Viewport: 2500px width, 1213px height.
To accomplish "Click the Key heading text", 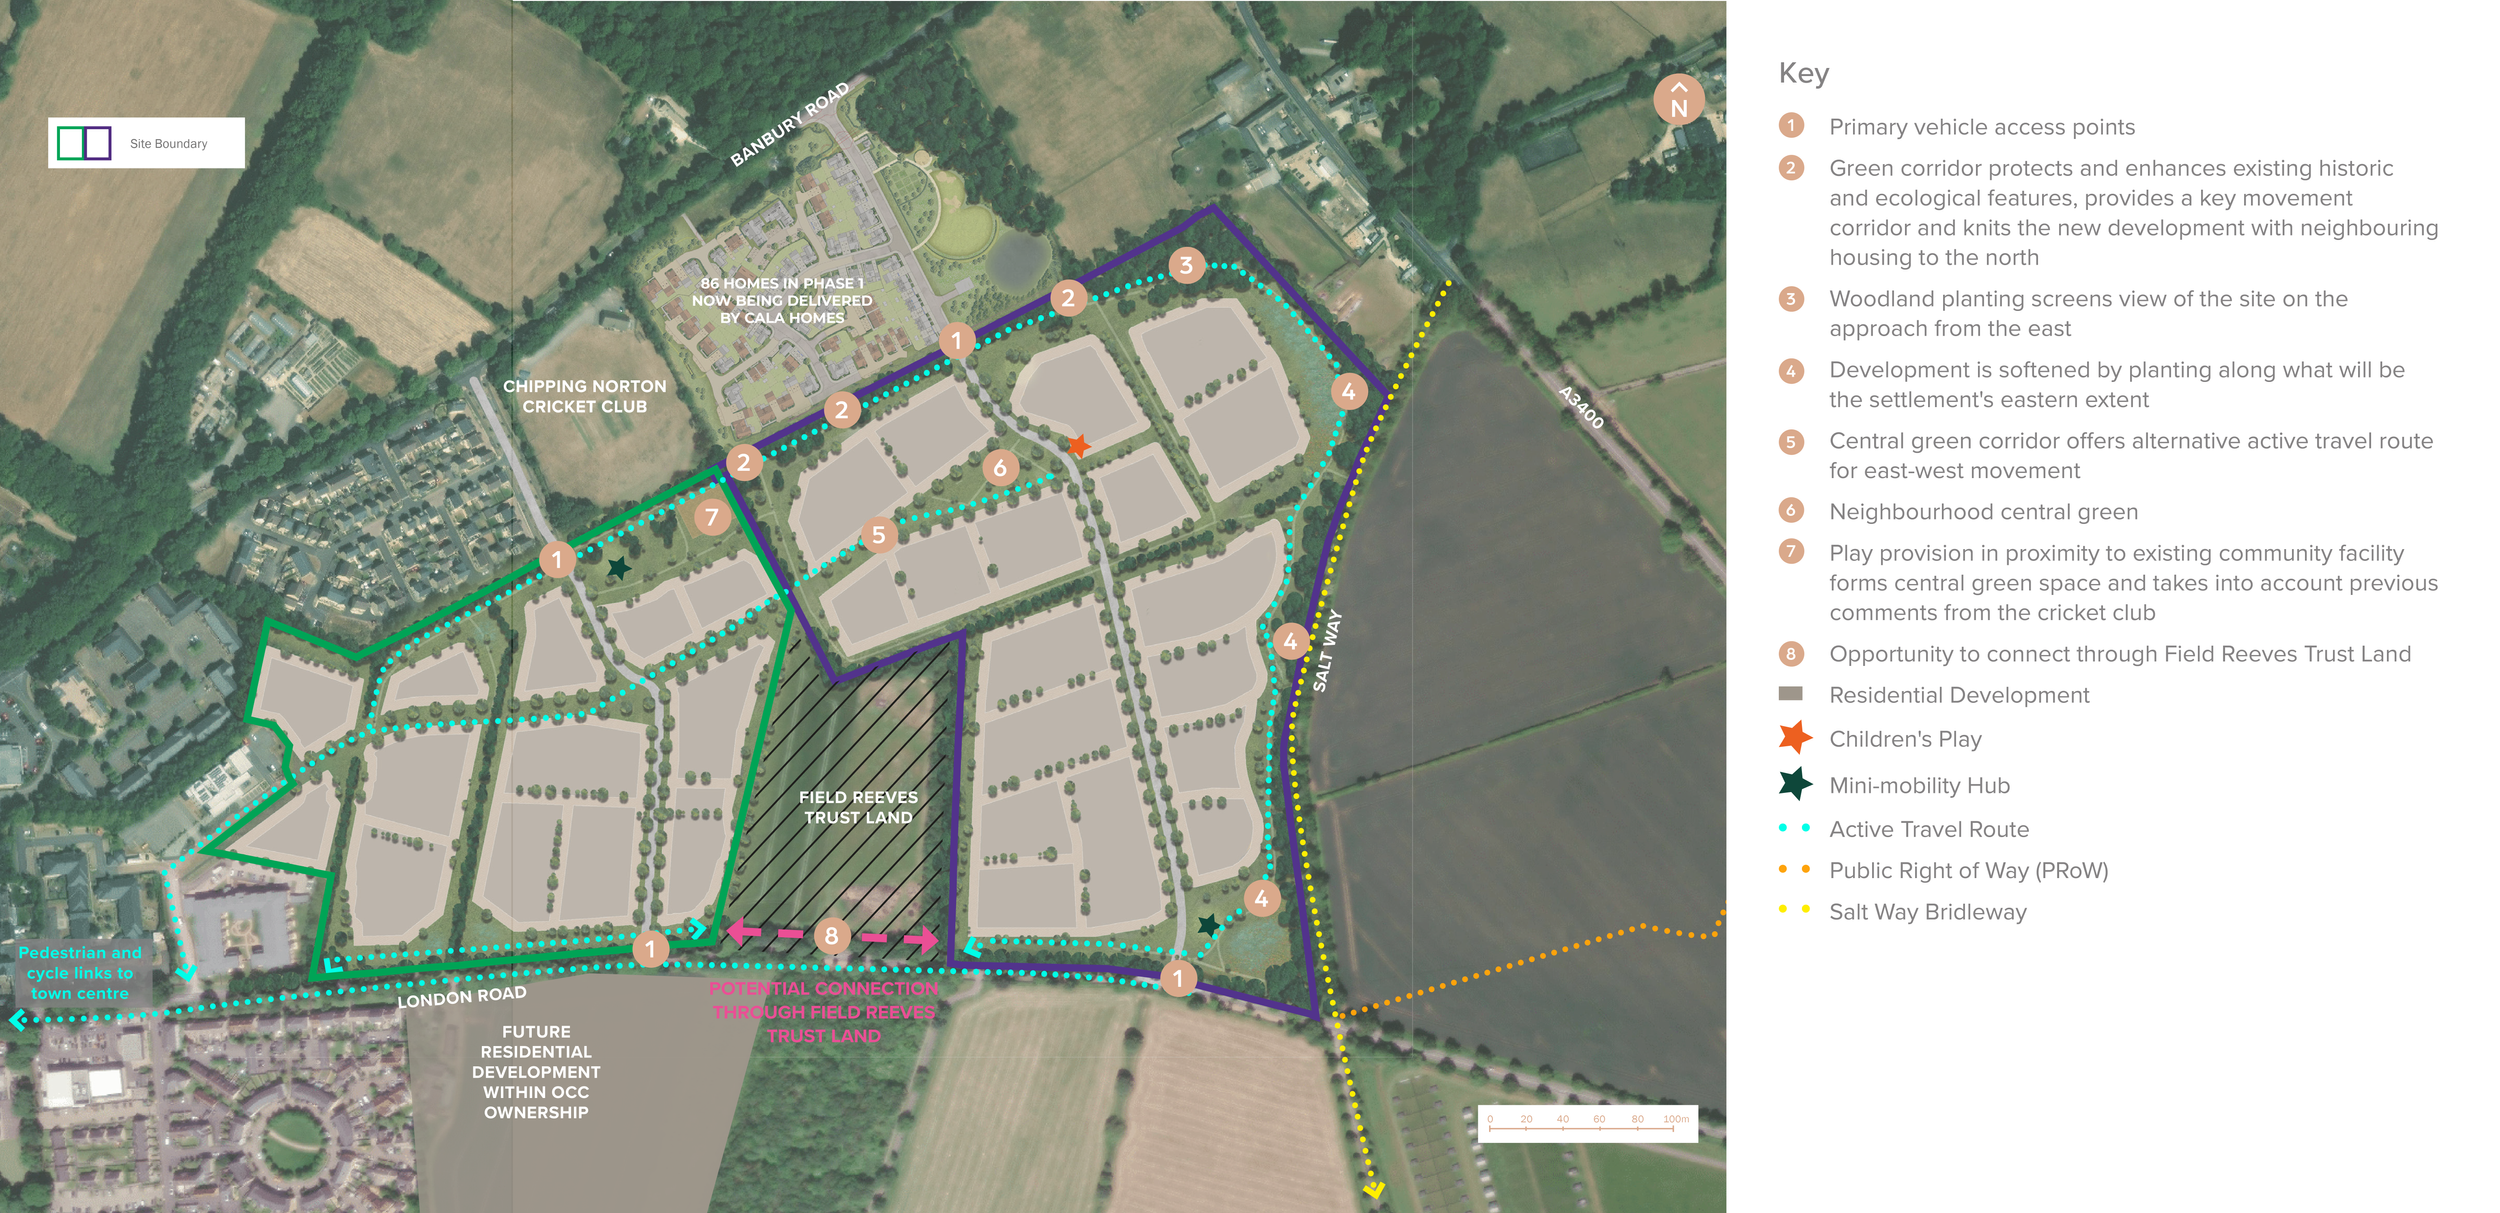I will coord(1803,73).
